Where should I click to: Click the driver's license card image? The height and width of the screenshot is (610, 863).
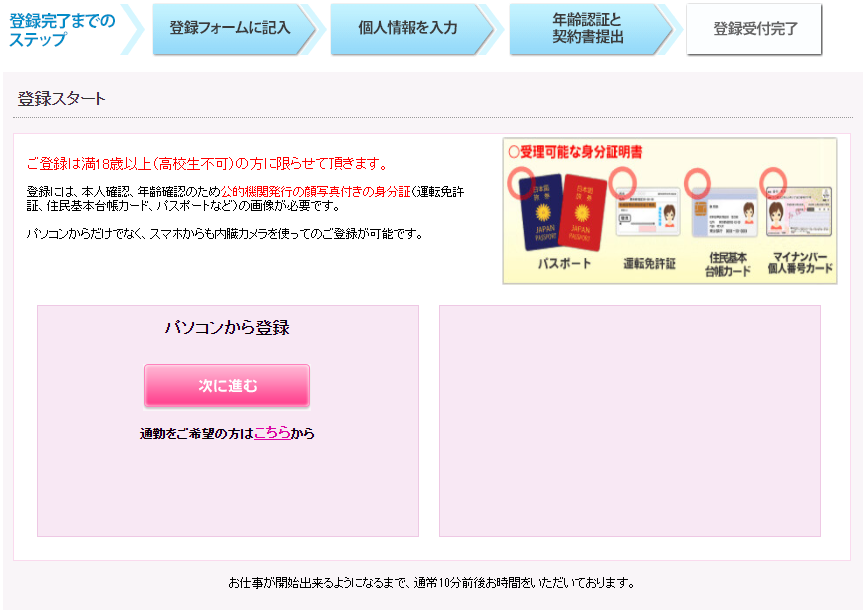(648, 213)
